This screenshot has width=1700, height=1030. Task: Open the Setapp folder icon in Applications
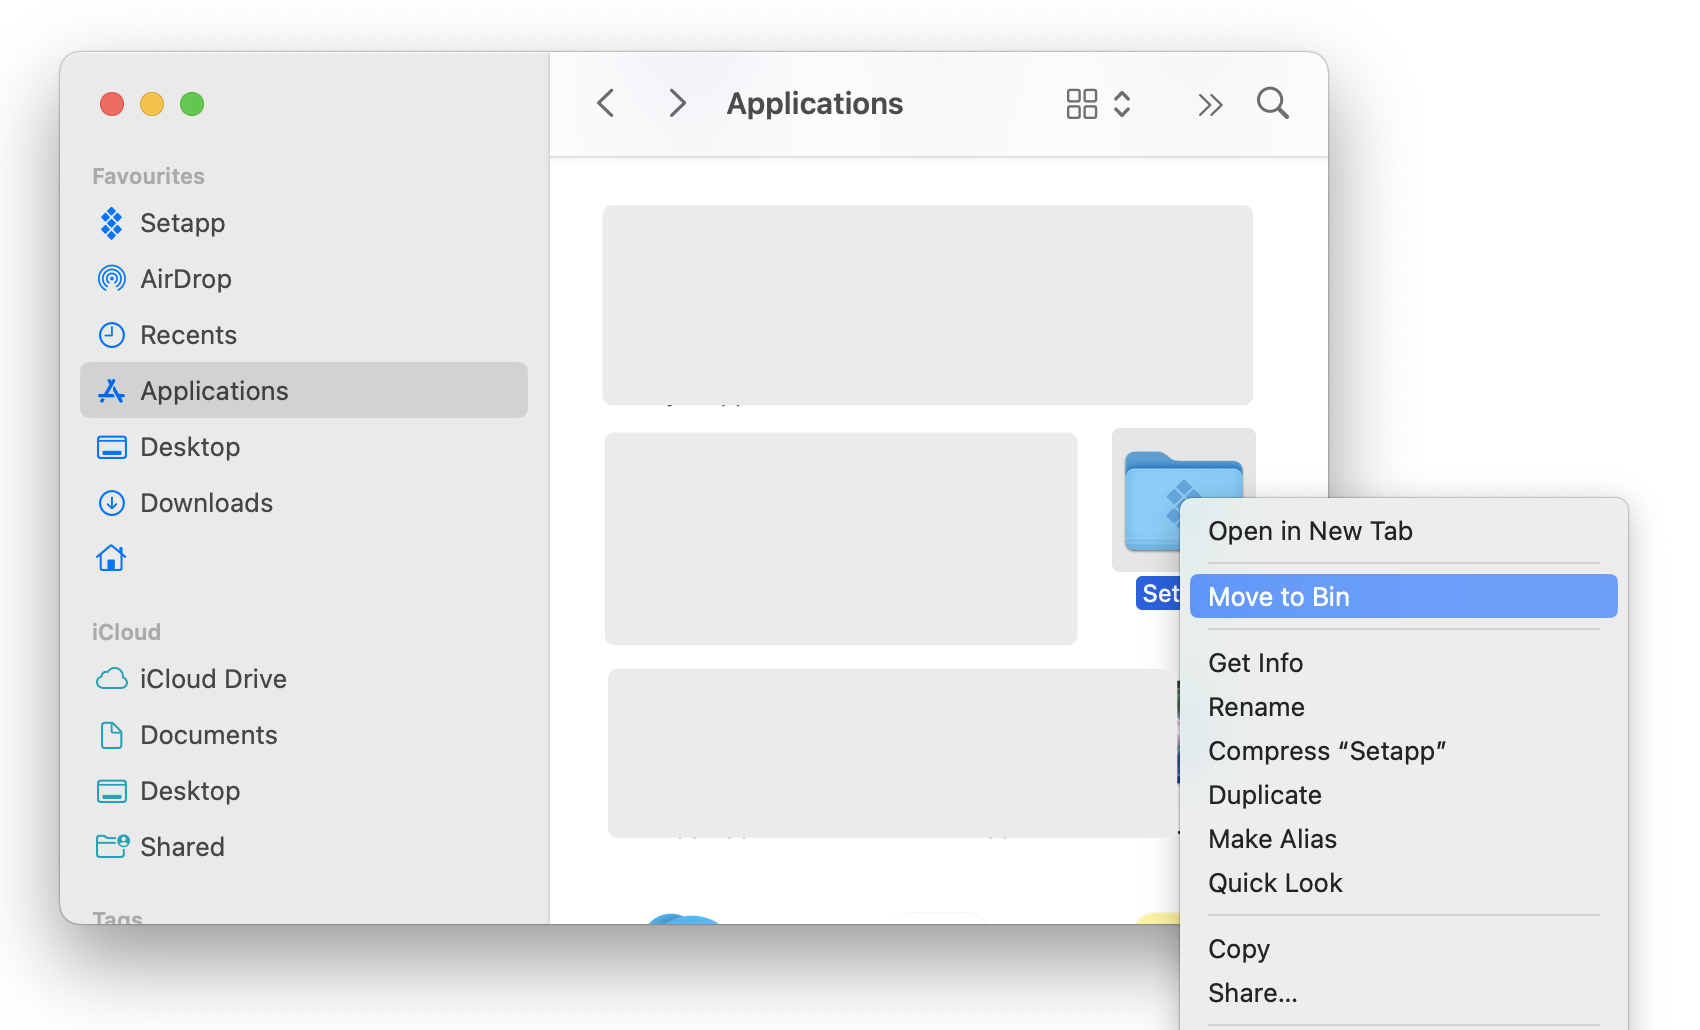(x=1183, y=500)
